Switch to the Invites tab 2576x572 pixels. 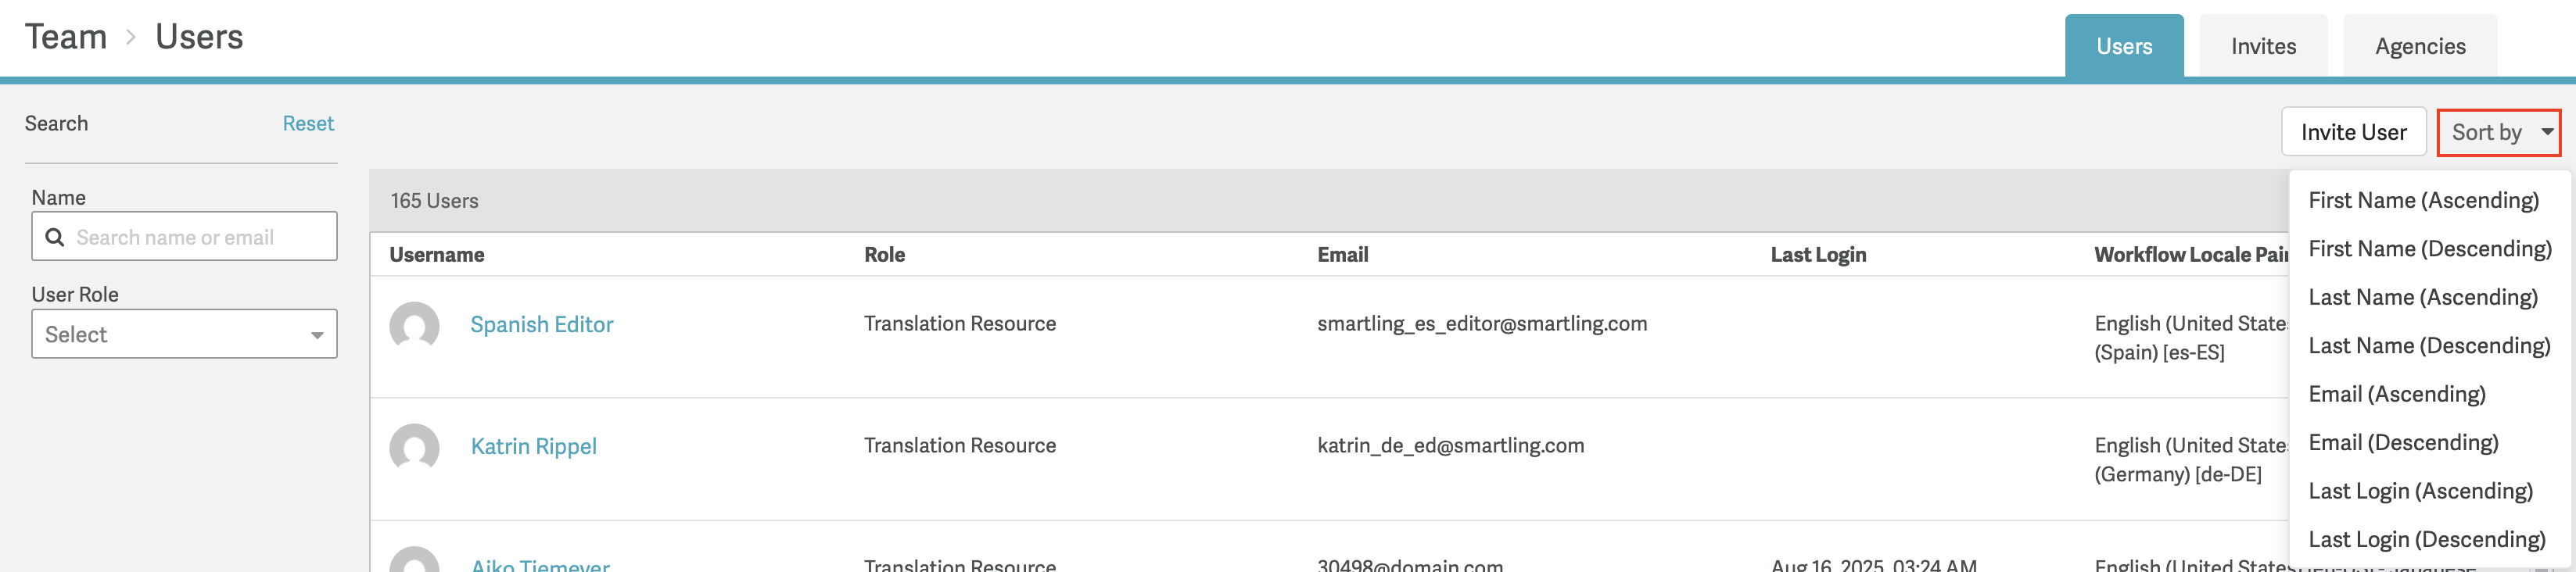coord(2263,46)
